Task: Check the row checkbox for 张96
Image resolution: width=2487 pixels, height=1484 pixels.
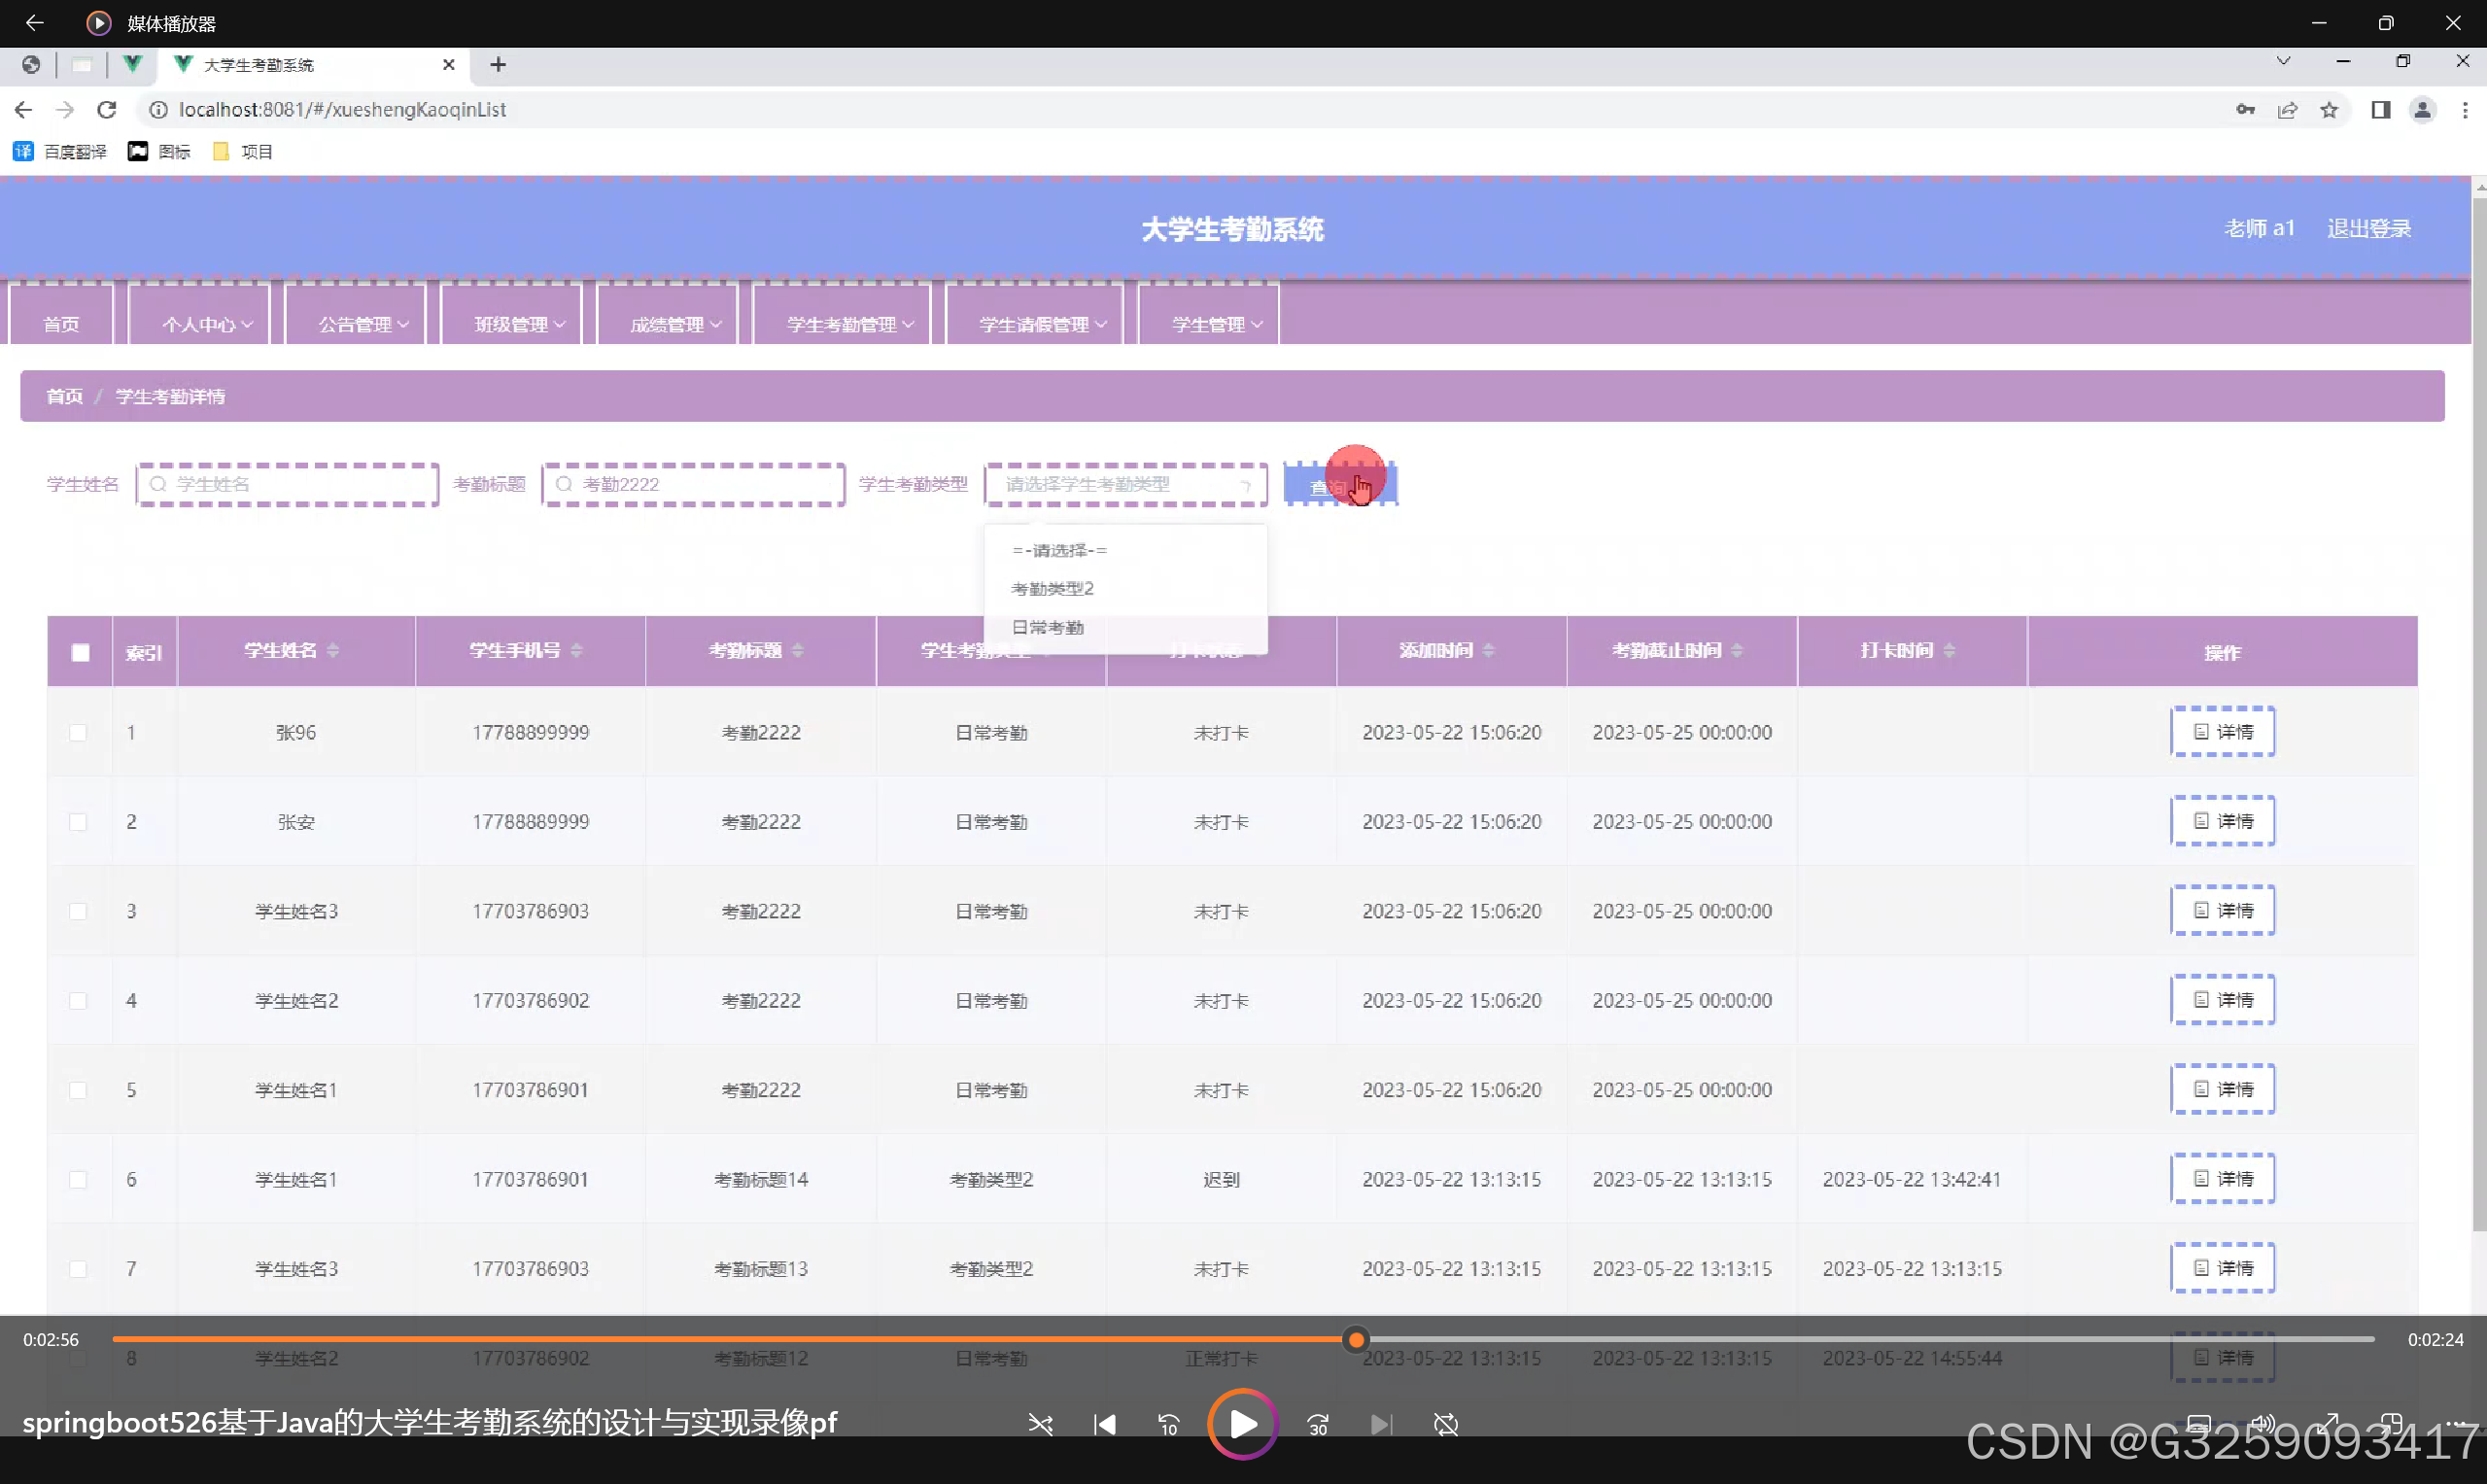Action: pos(78,733)
